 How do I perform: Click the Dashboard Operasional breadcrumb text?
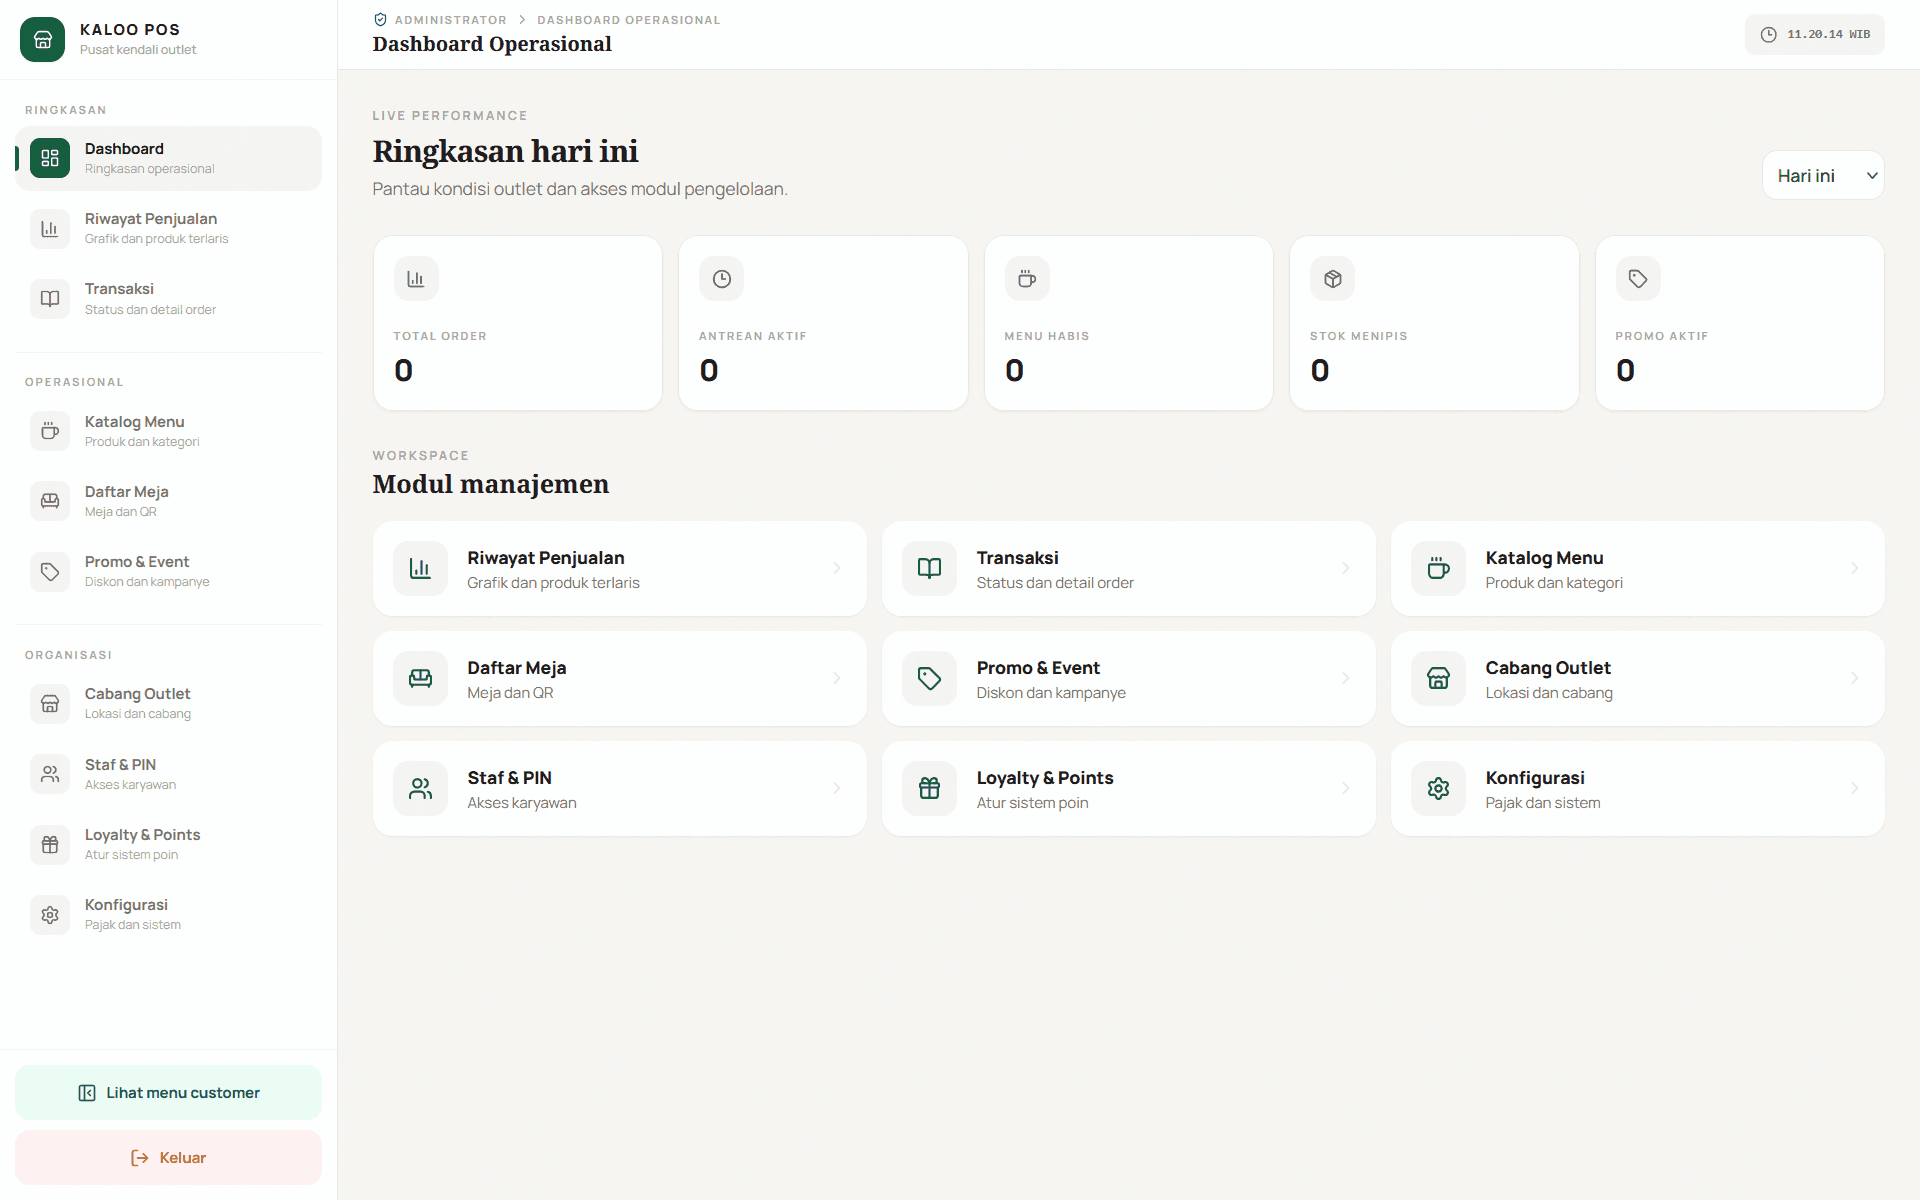628,20
